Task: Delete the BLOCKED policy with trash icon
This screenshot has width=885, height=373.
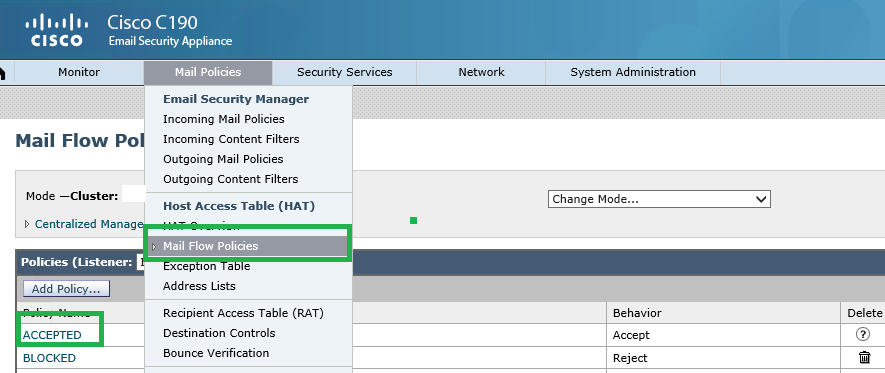Action: click(864, 357)
